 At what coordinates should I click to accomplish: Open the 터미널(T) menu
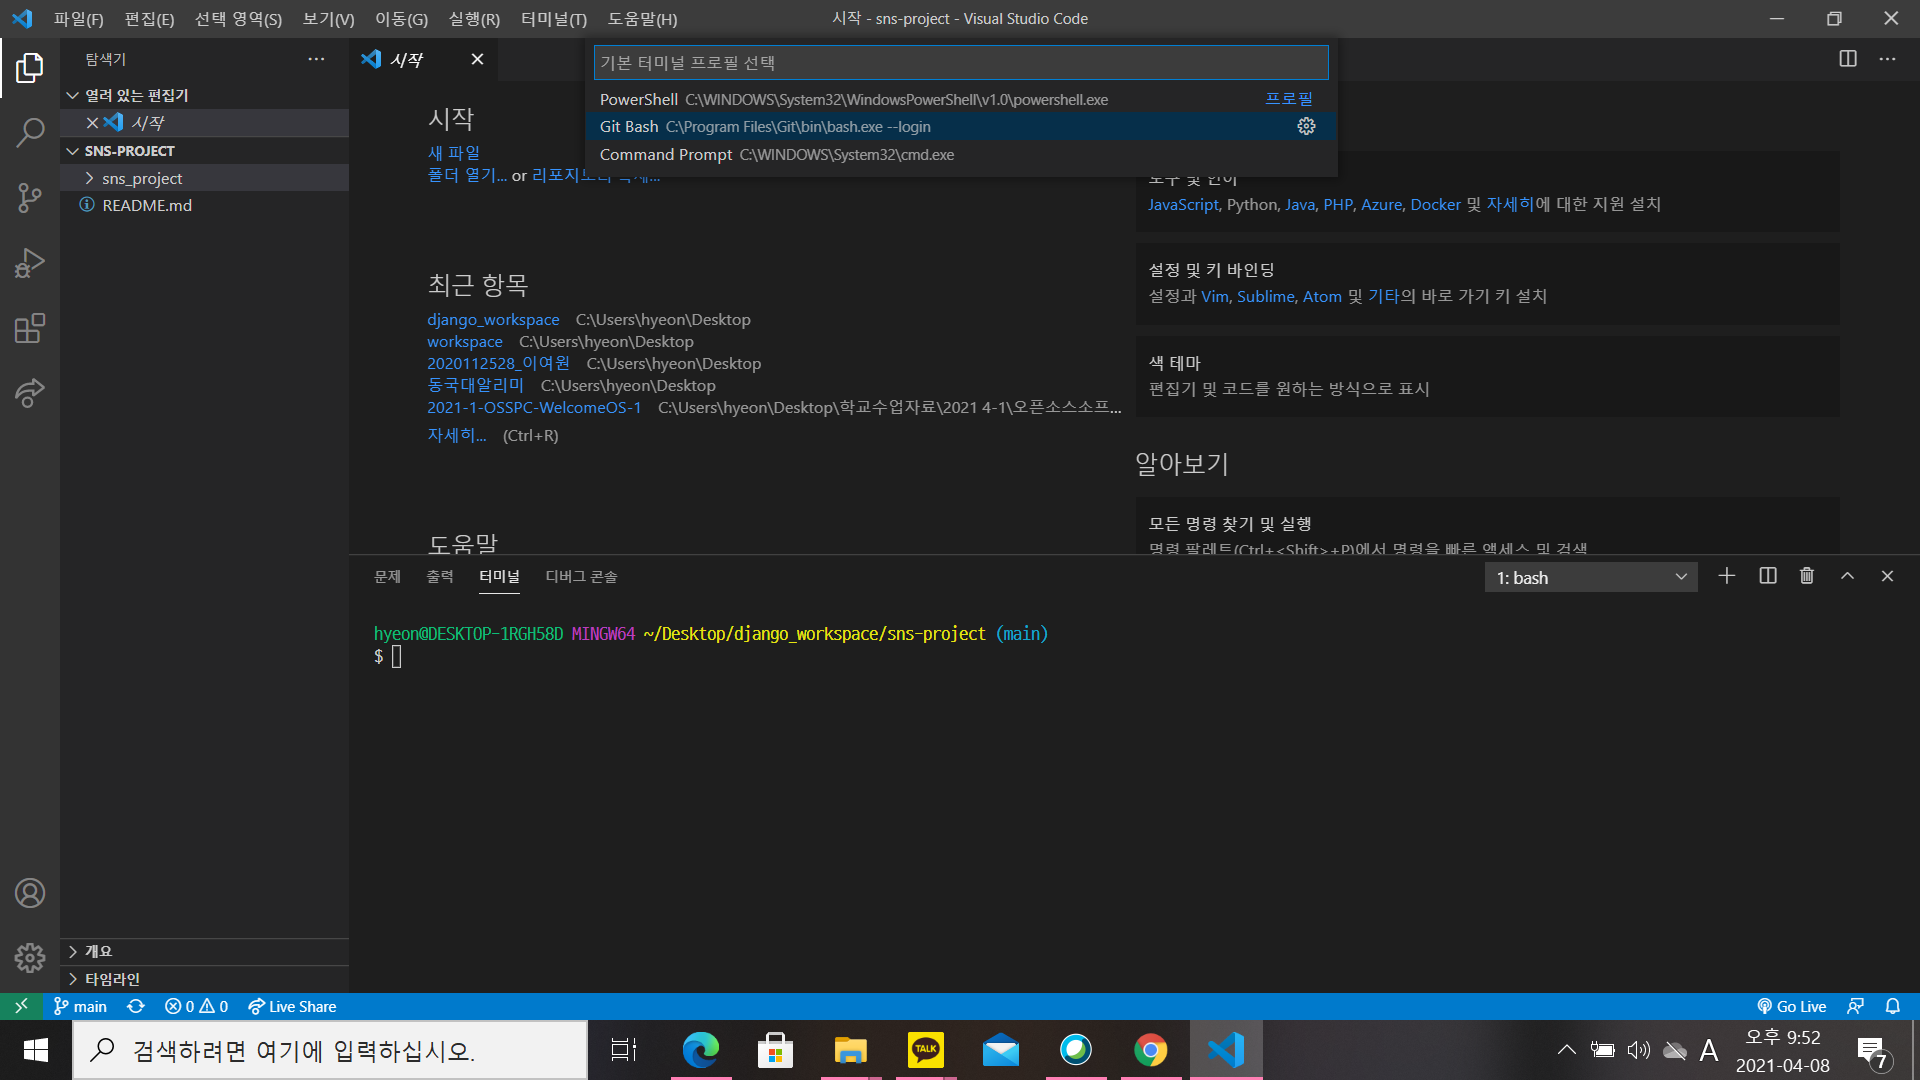(x=553, y=19)
